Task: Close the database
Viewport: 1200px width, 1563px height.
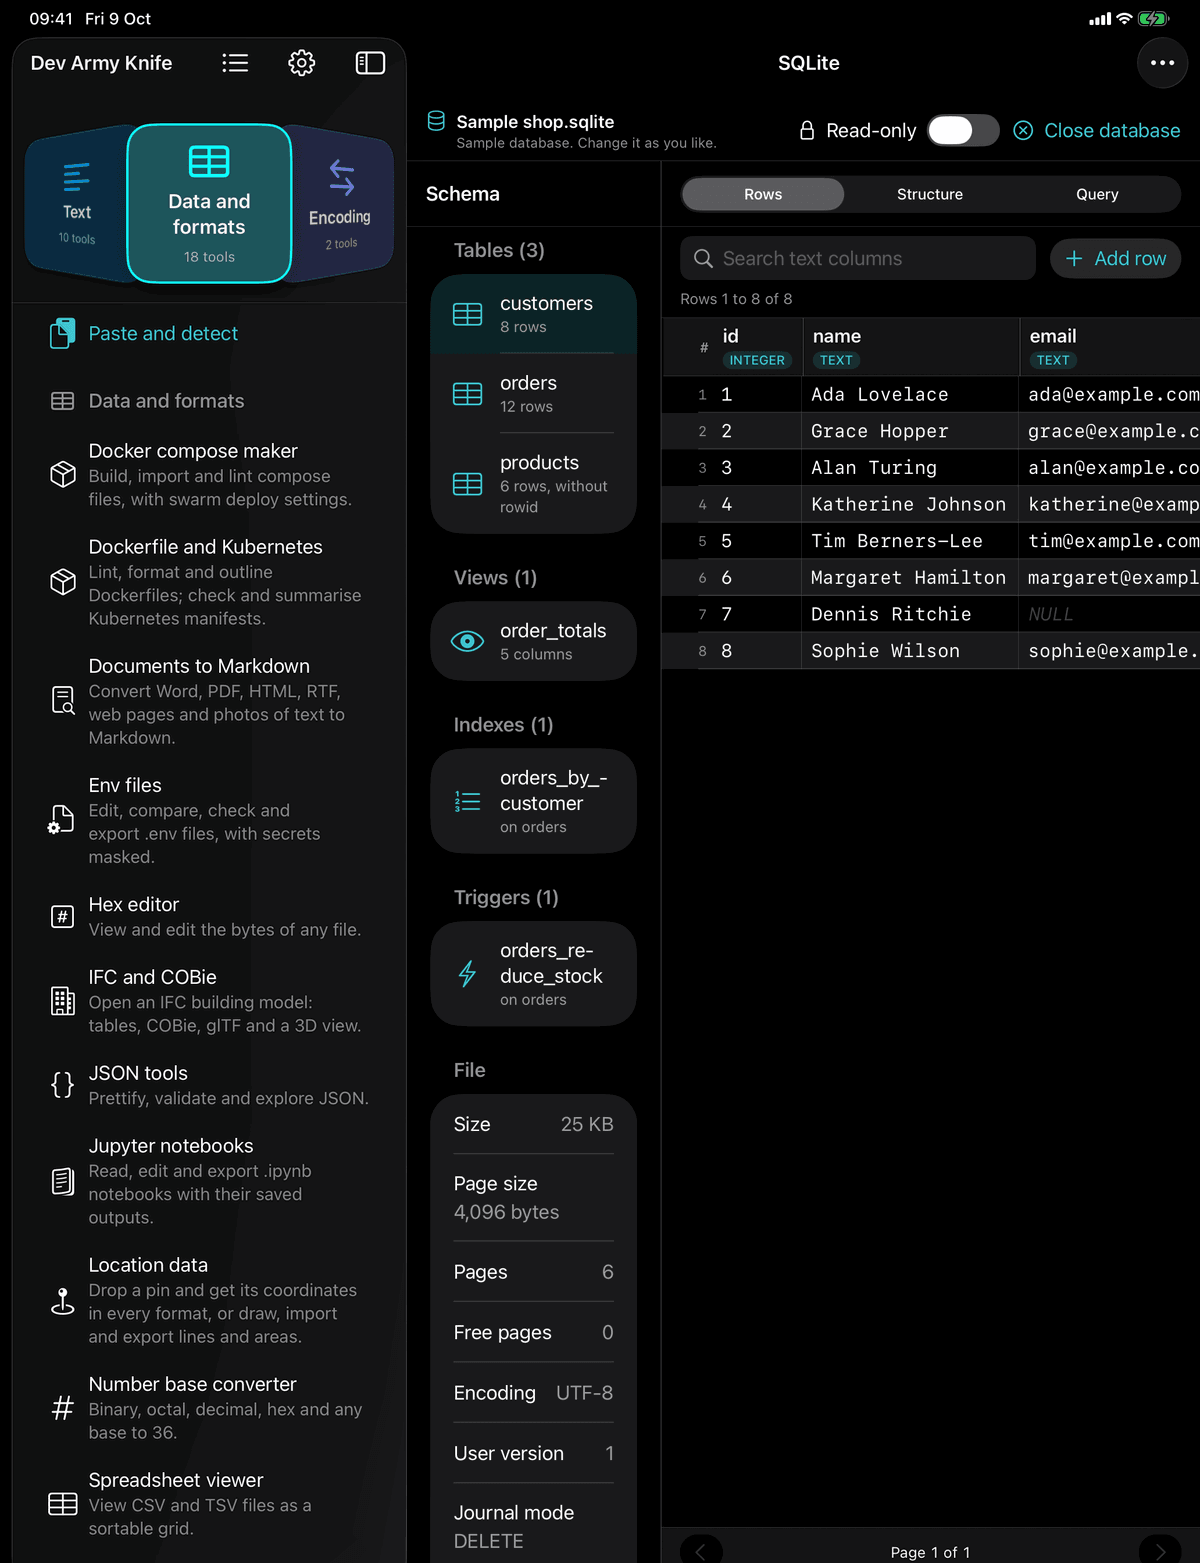Action: click(x=1097, y=130)
